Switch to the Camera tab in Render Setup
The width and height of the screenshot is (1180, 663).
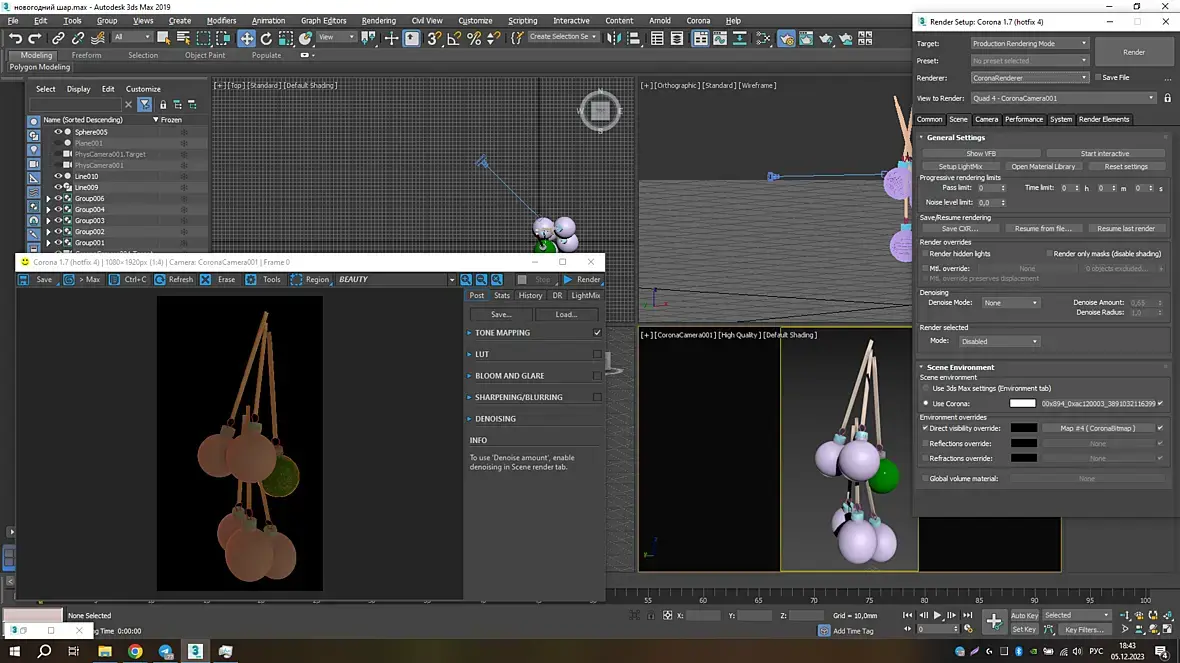pyautogui.click(x=986, y=119)
